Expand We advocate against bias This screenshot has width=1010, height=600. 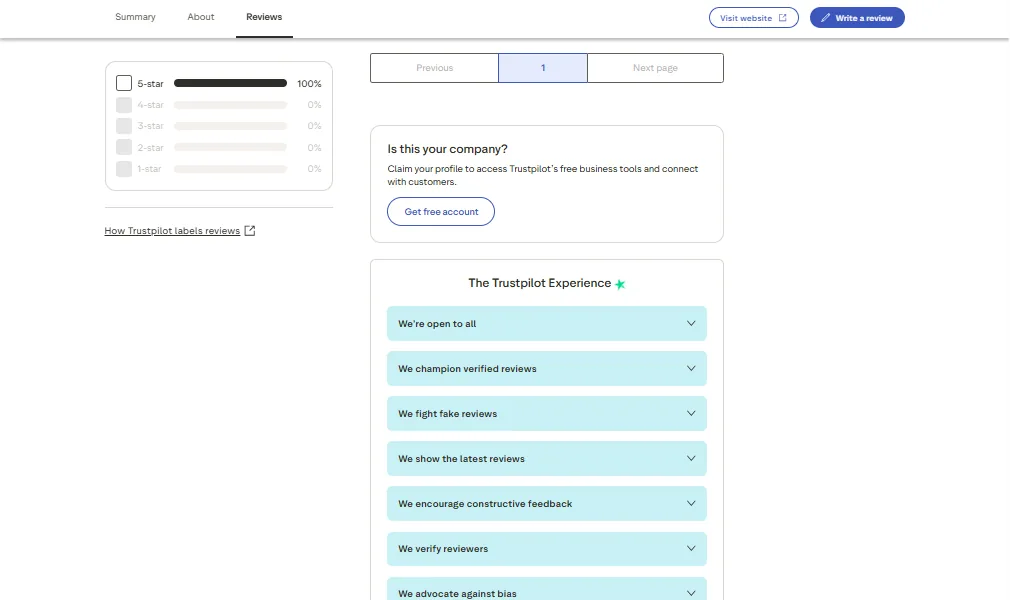(547, 590)
